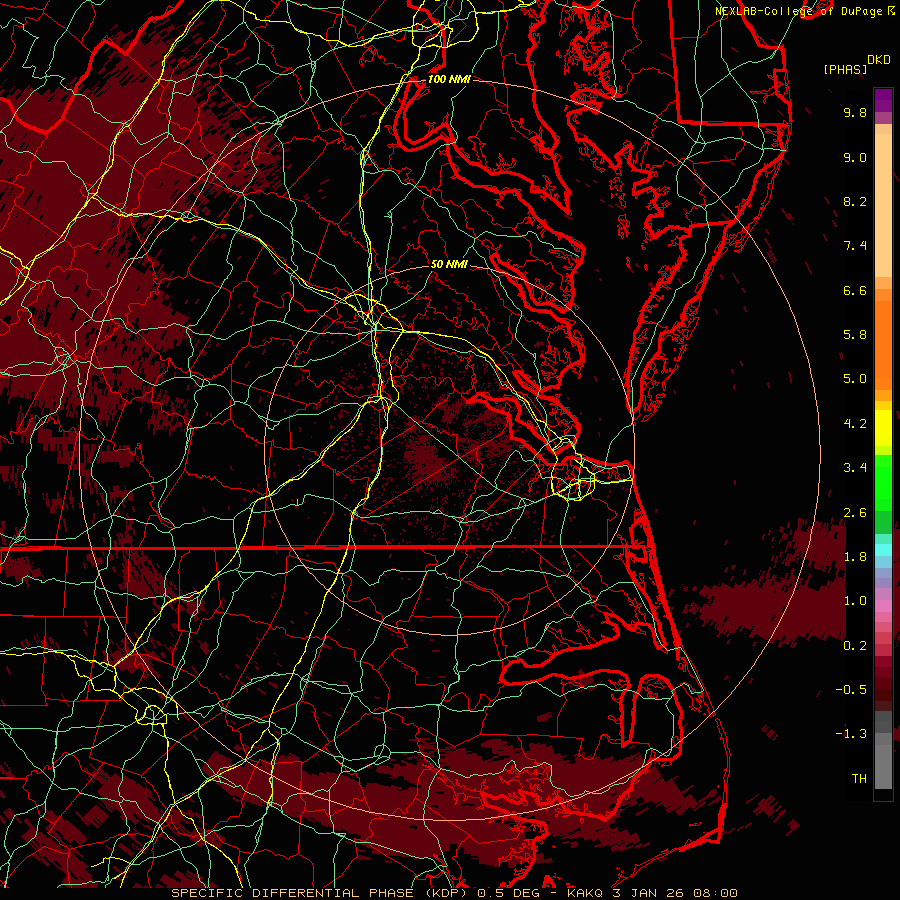Click the KAKQ station identifier in caption

585,893
